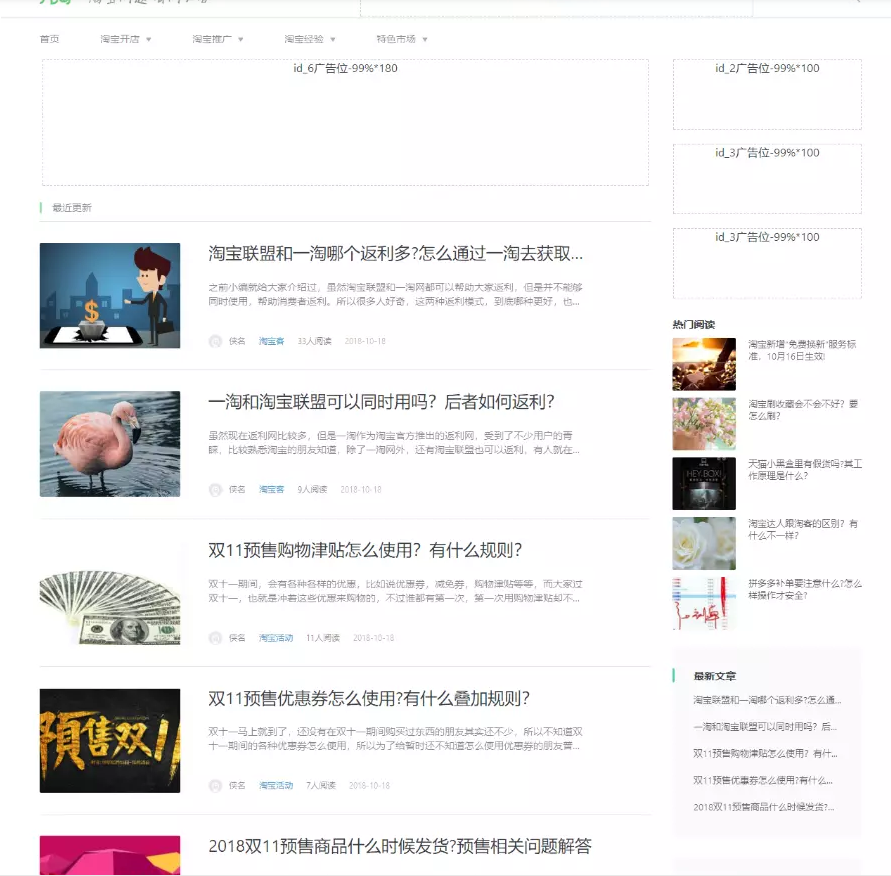This screenshot has height=876, width=891.
Task: Open article 淘宝联盟和一淘哪个返利多
Action: point(395,253)
